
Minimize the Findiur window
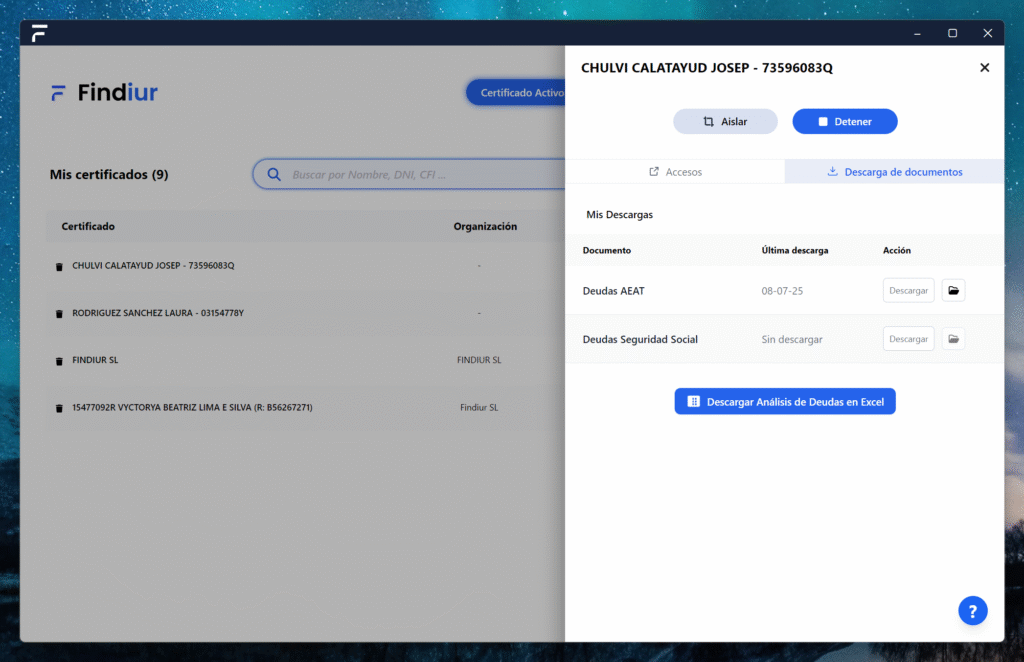[x=918, y=33]
